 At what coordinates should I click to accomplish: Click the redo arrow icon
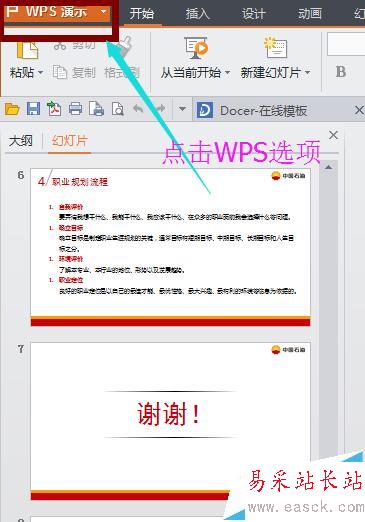(161, 109)
